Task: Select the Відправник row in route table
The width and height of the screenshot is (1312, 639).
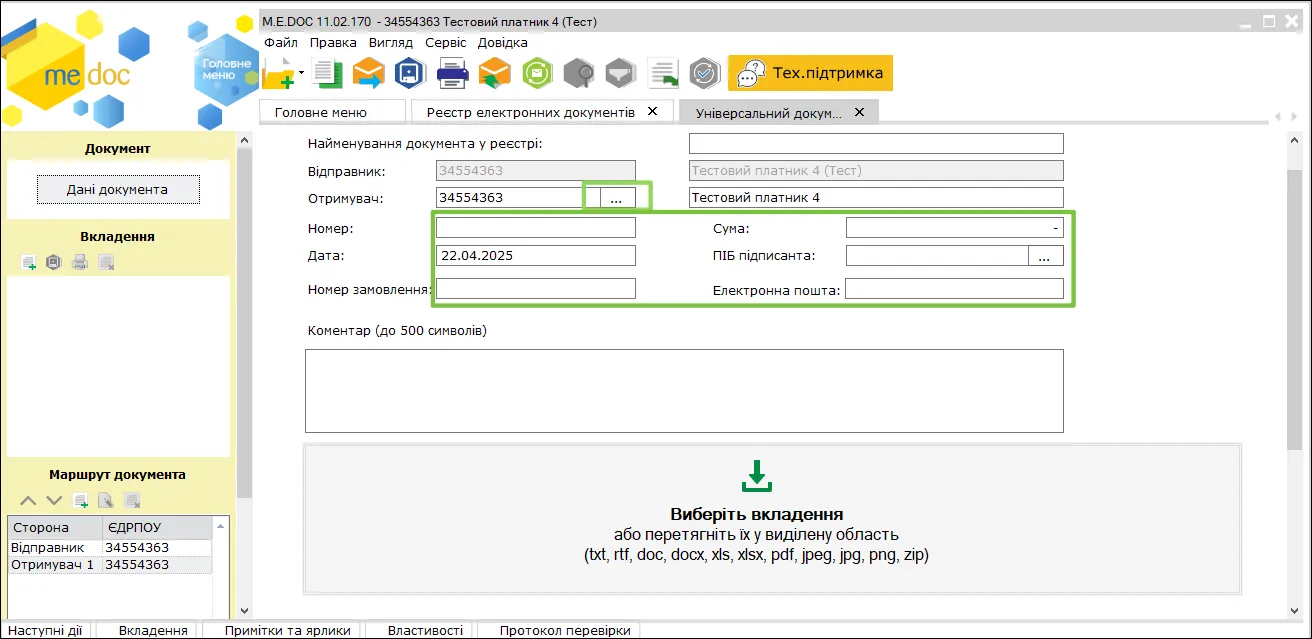Action: [x=110, y=548]
